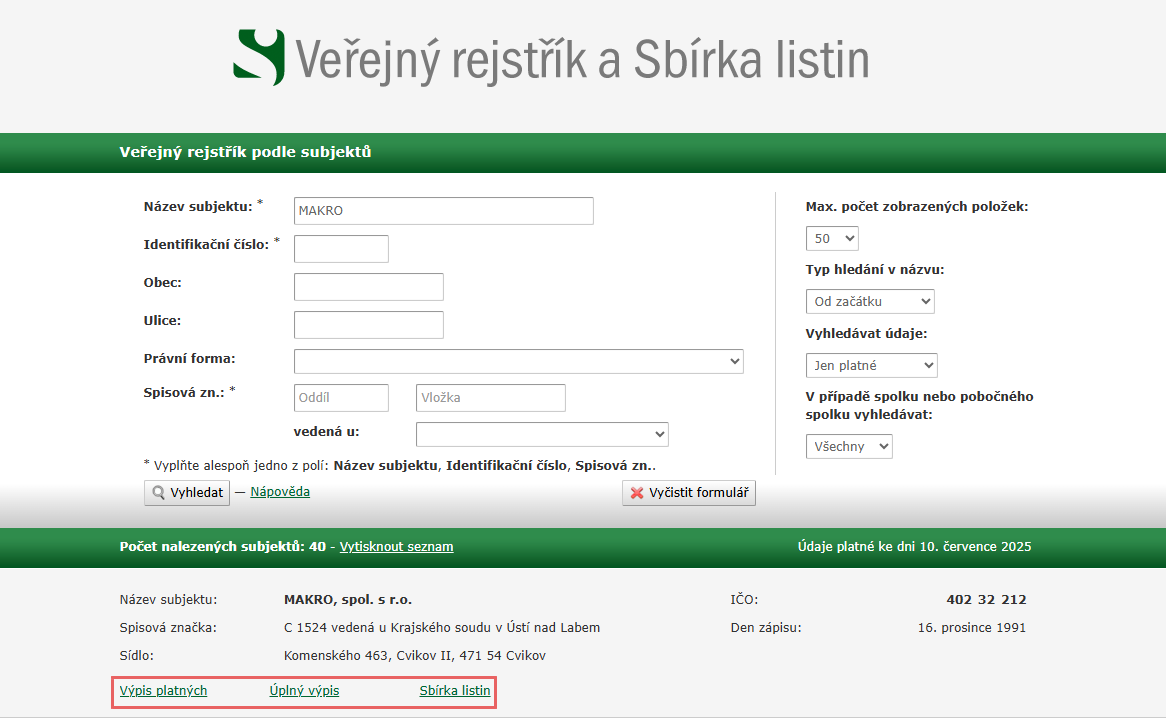Open the vedená u court dropdown

(x=541, y=434)
